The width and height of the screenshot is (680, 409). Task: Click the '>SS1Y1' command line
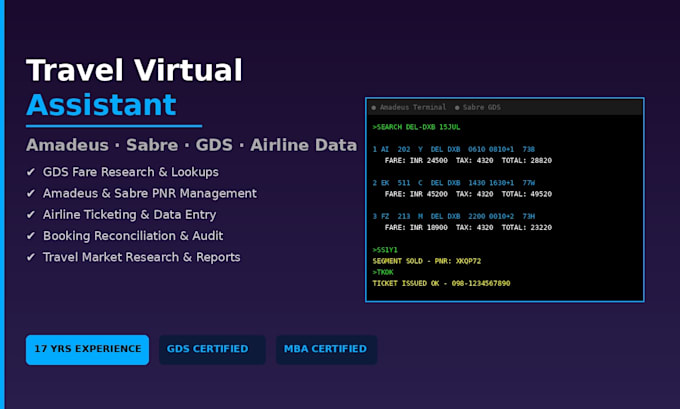[385, 250]
